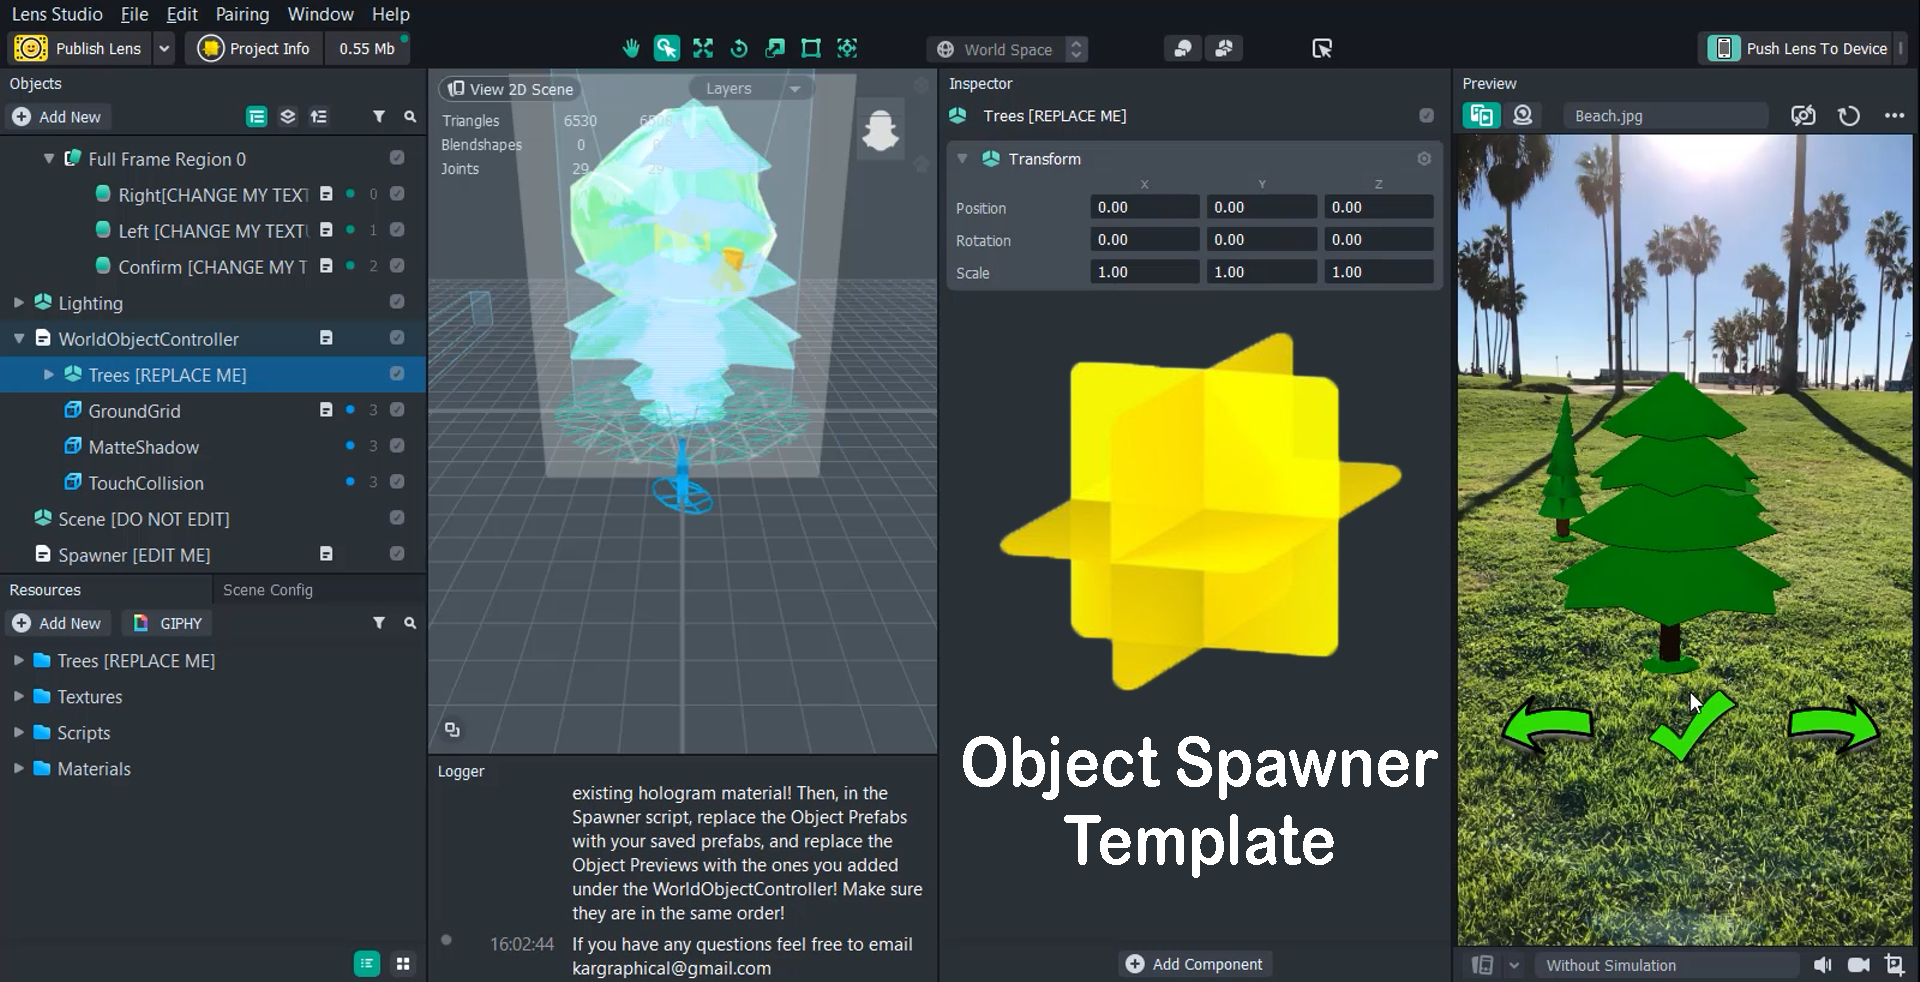
Task: Search within the Objects panel
Action: [410, 117]
